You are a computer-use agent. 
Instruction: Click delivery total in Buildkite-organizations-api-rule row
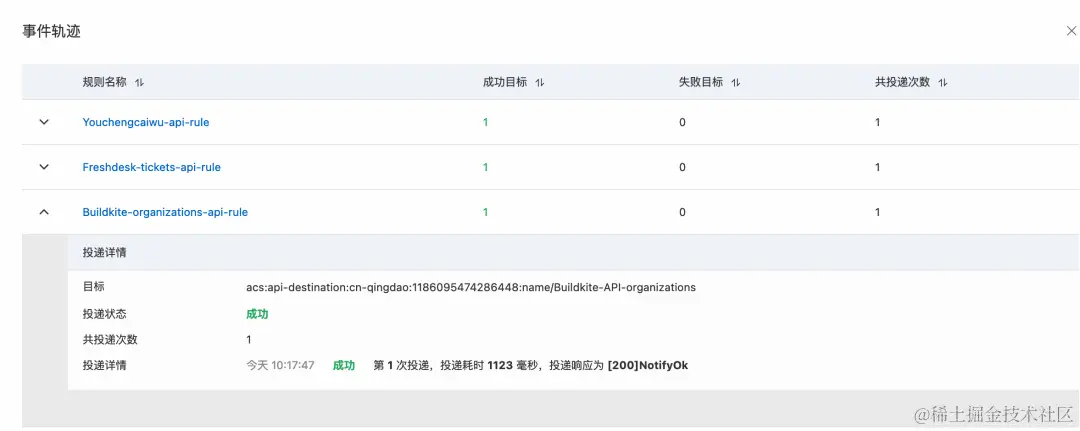pyautogui.click(x=878, y=212)
